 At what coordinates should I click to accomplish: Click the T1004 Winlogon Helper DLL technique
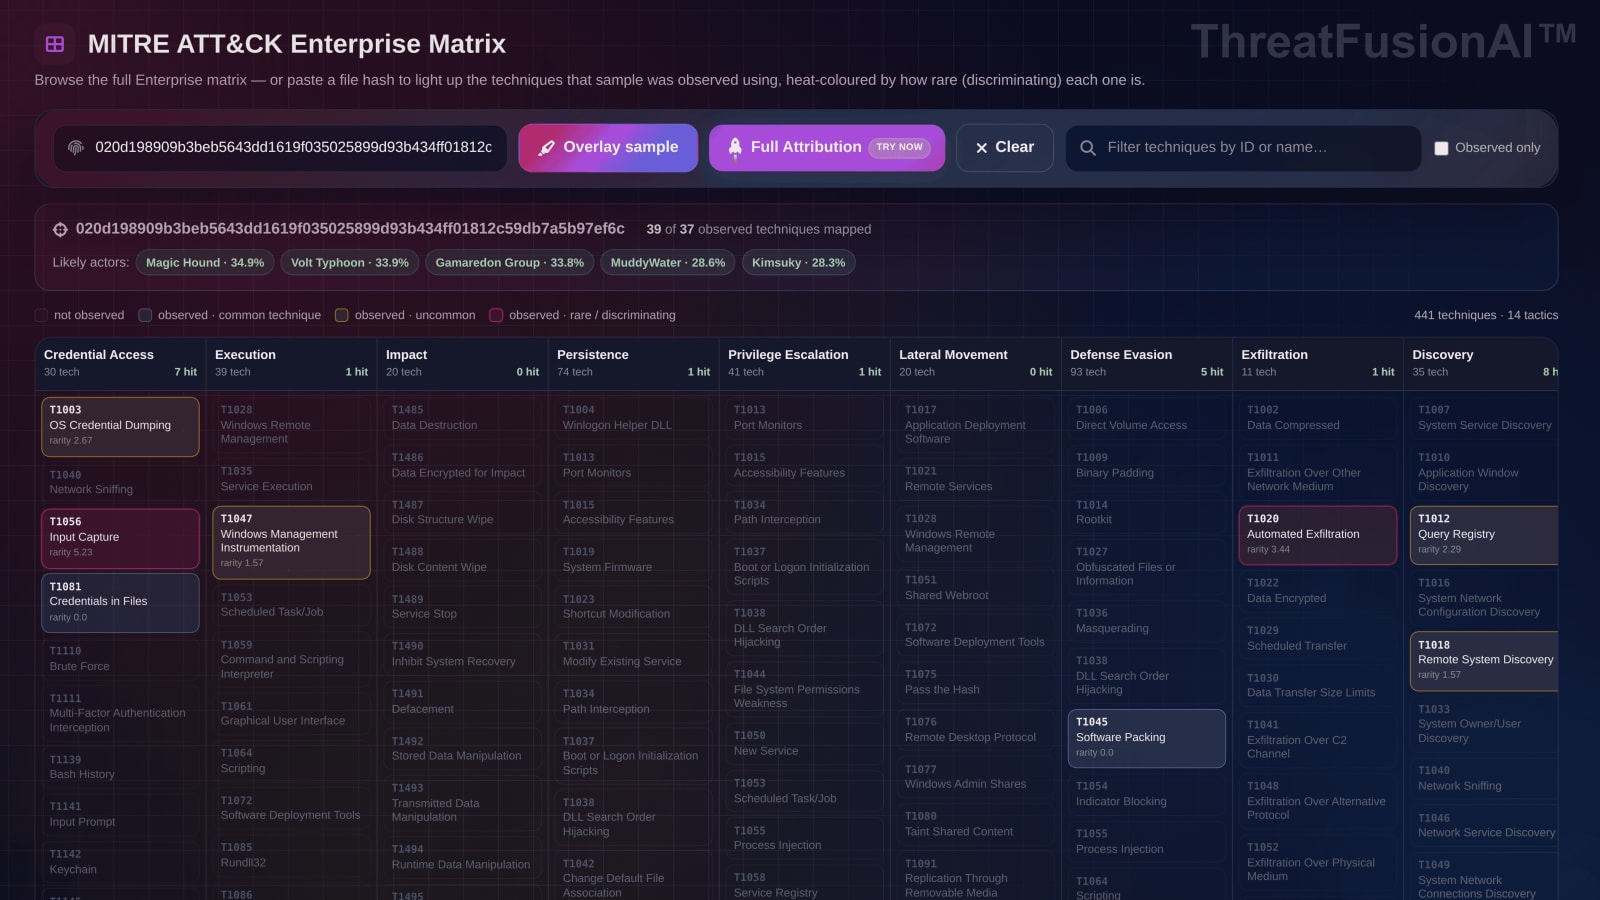click(633, 418)
